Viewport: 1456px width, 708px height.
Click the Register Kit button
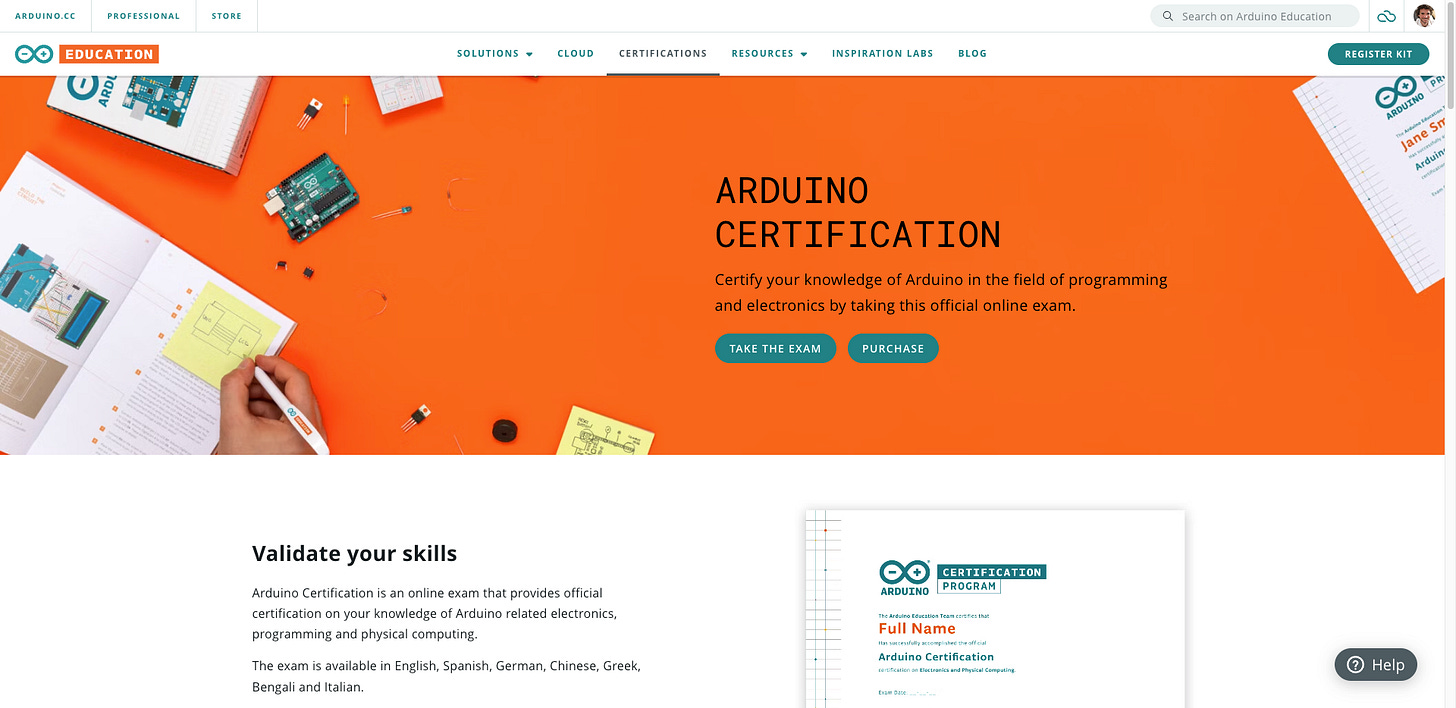coord(1378,54)
